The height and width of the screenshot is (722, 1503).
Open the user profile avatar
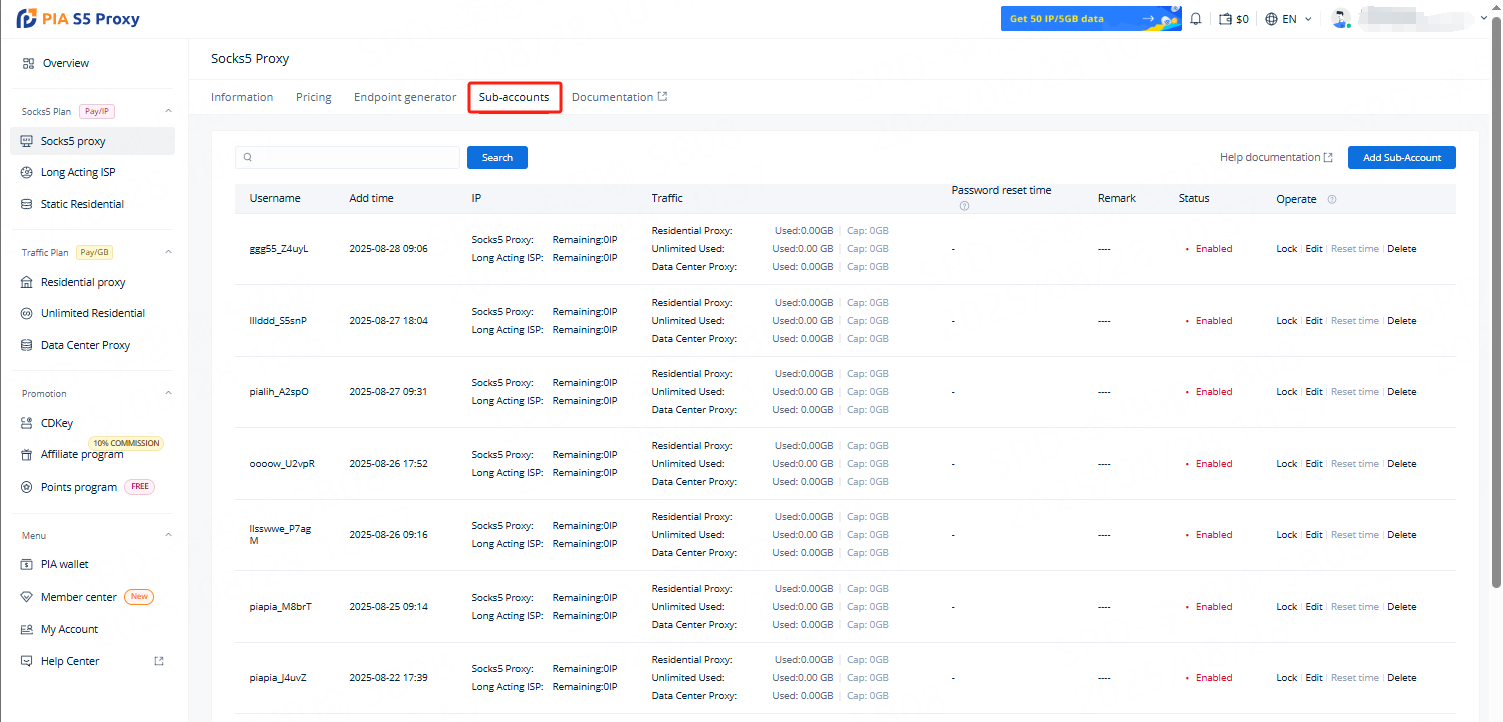click(1340, 19)
